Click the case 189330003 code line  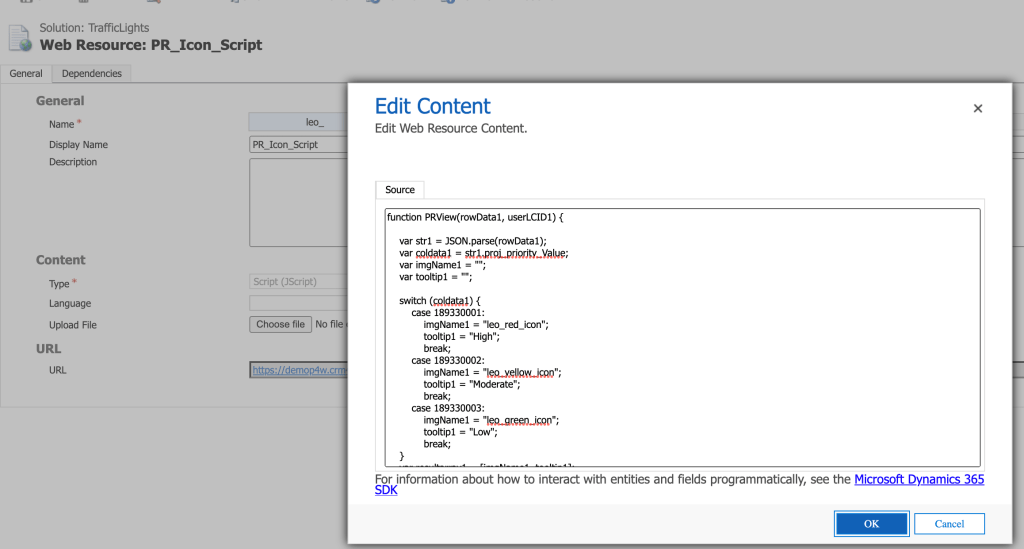448,408
